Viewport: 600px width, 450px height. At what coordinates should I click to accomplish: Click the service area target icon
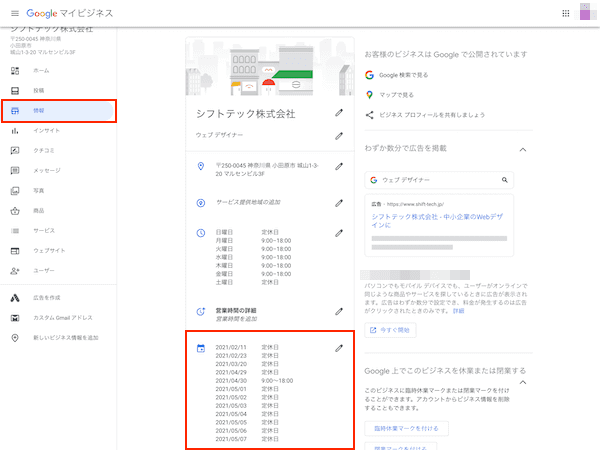tap(201, 203)
